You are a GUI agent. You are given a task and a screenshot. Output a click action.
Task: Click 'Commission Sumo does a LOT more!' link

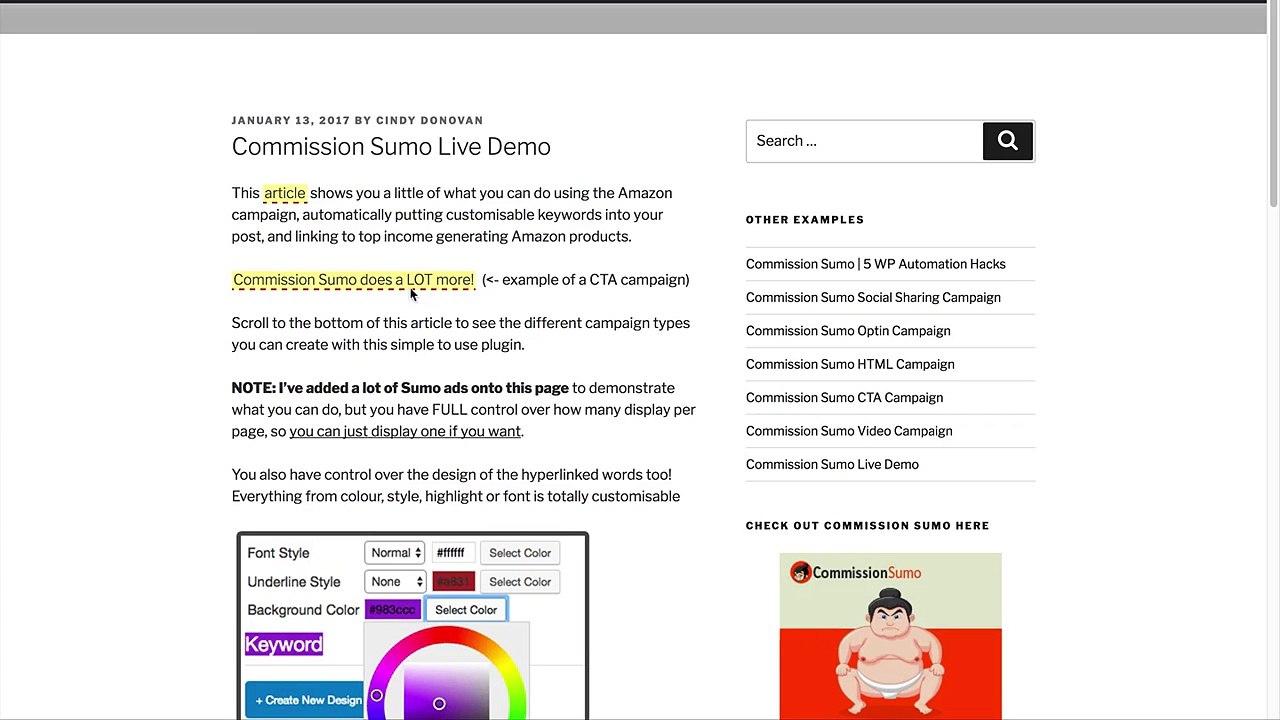(353, 280)
